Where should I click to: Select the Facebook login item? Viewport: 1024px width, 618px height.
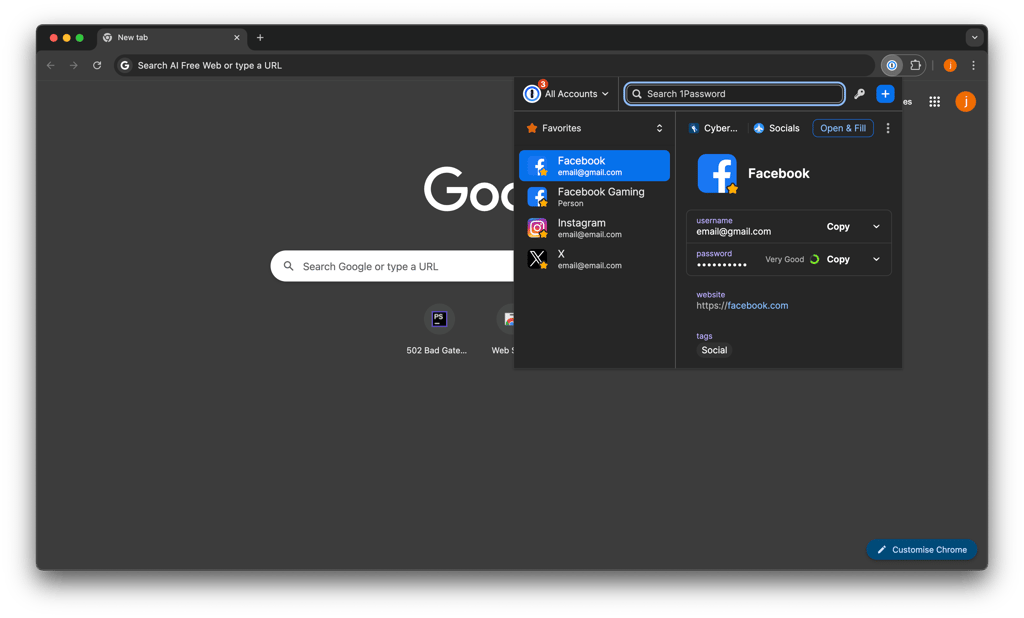[x=594, y=166]
